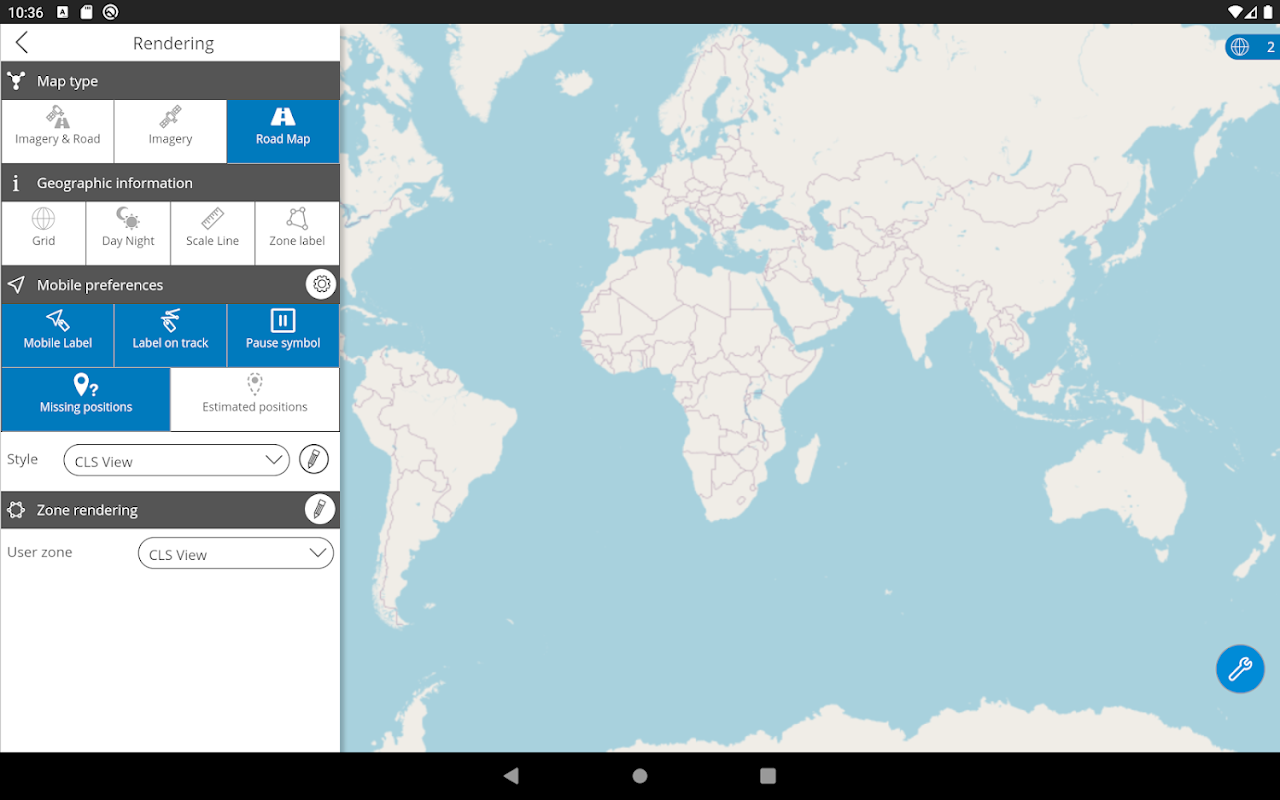Viewport: 1280px width, 800px height.
Task: Tap the Android home button
Action: click(640, 776)
